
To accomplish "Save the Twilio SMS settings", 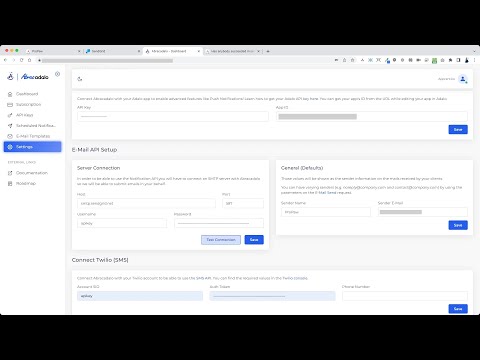I will click(458, 309).
